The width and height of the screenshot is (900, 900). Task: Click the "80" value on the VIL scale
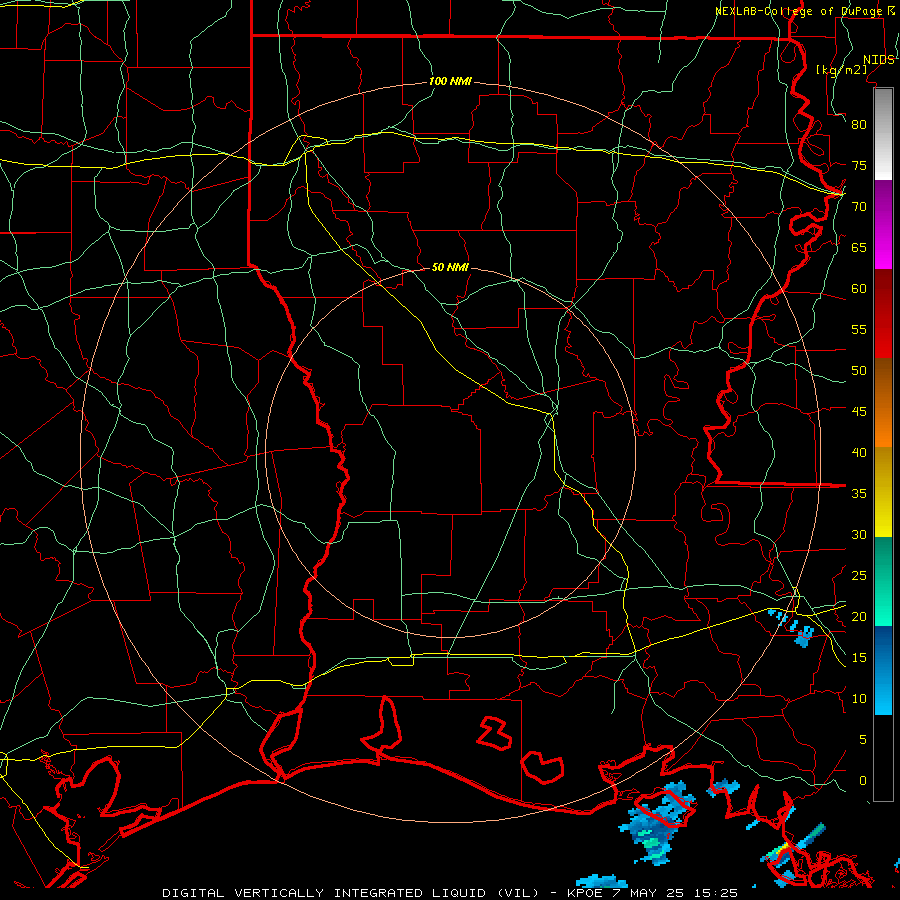[859, 125]
